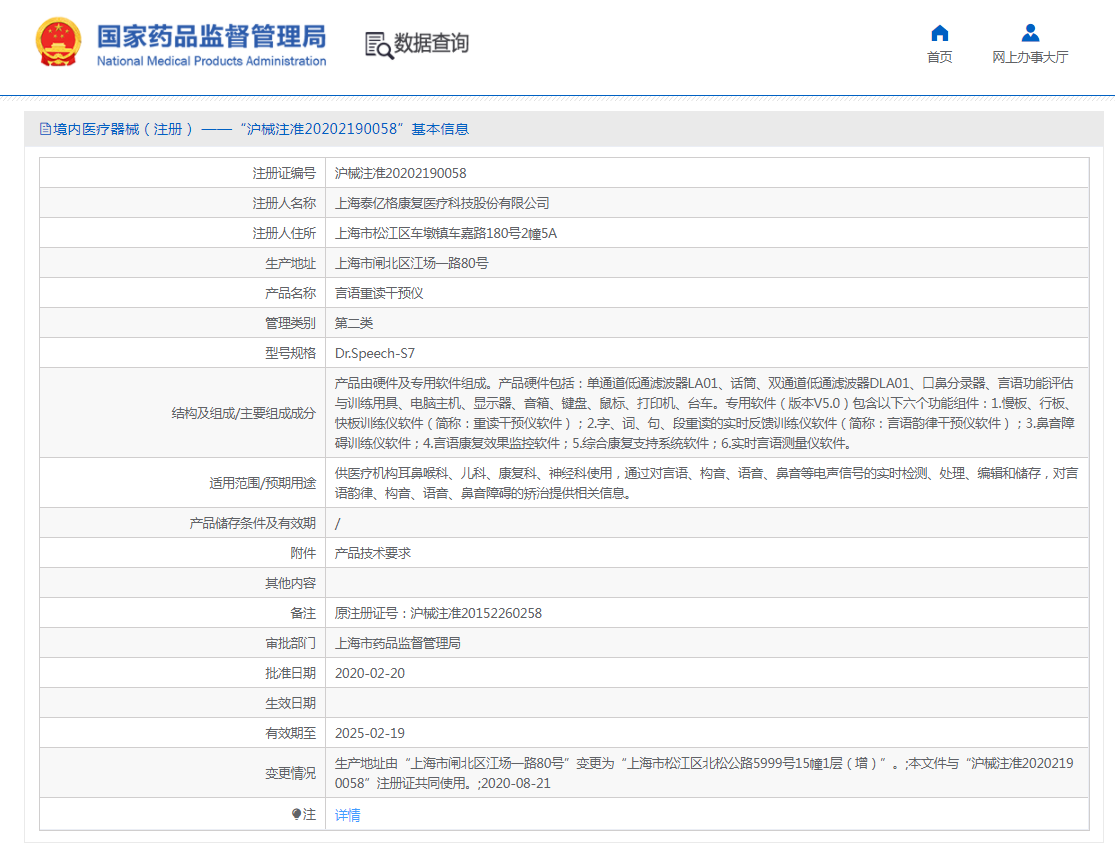Click 原注册证号：沪械注准20152260258 remark
Viewport: 1115px width, 855px height.
tap(438, 613)
